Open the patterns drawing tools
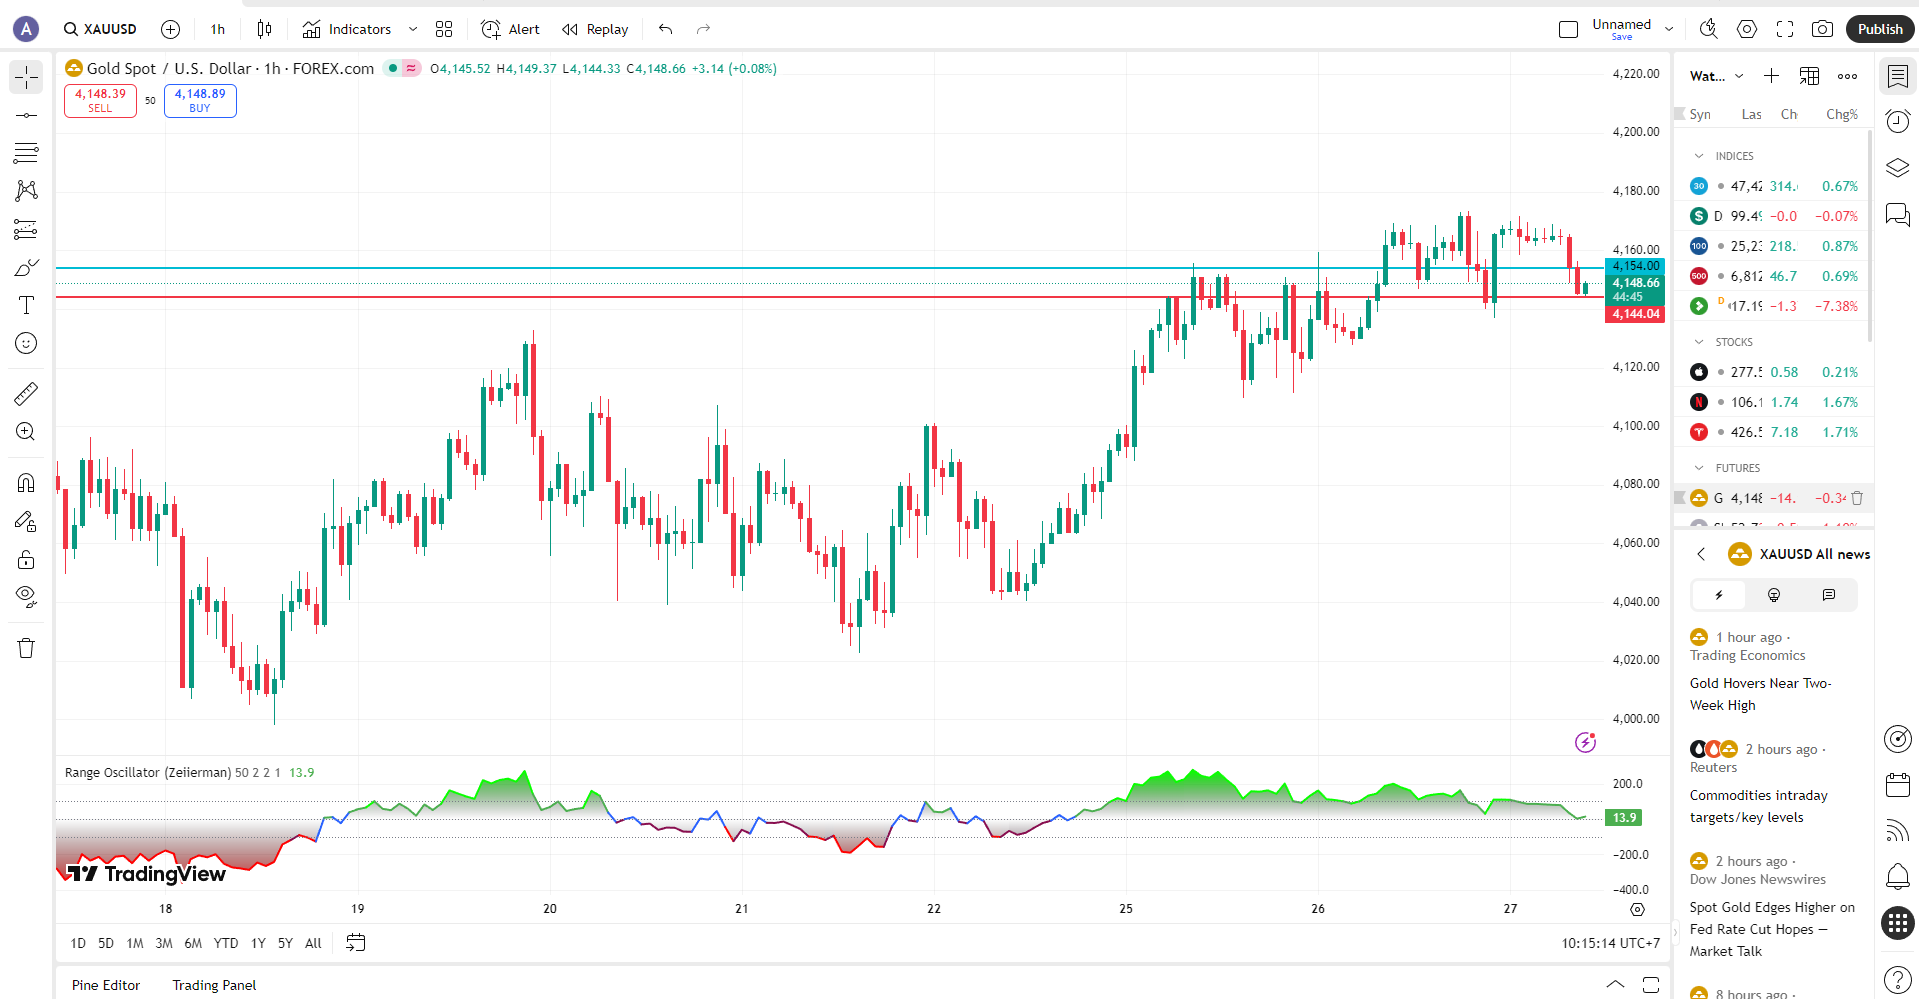This screenshot has height=999, width=1919. 26,191
